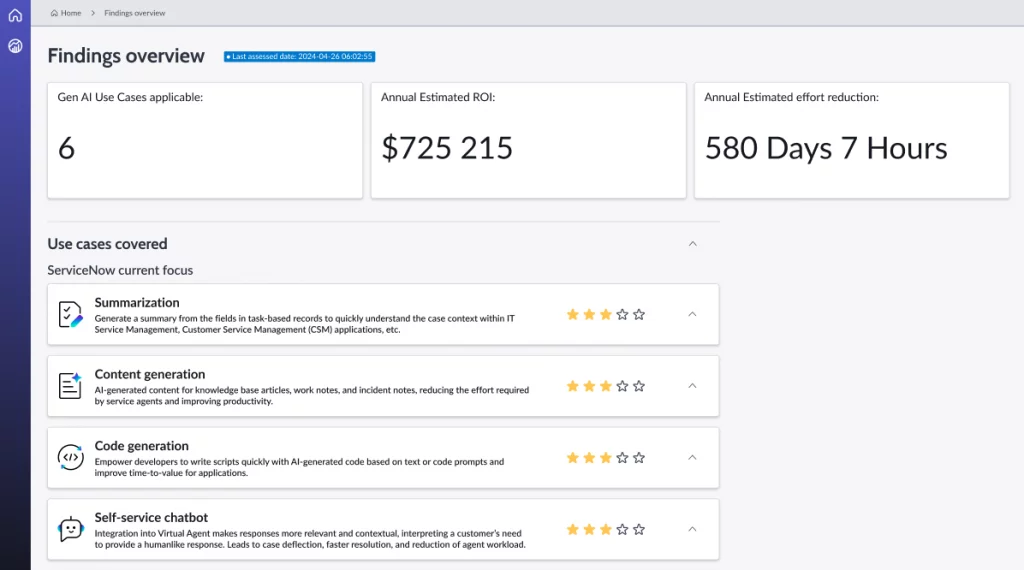Viewport: 1024px width, 570px height.
Task: Open the Content generation use case title
Action: pyautogui.click(x=150, y=375)
